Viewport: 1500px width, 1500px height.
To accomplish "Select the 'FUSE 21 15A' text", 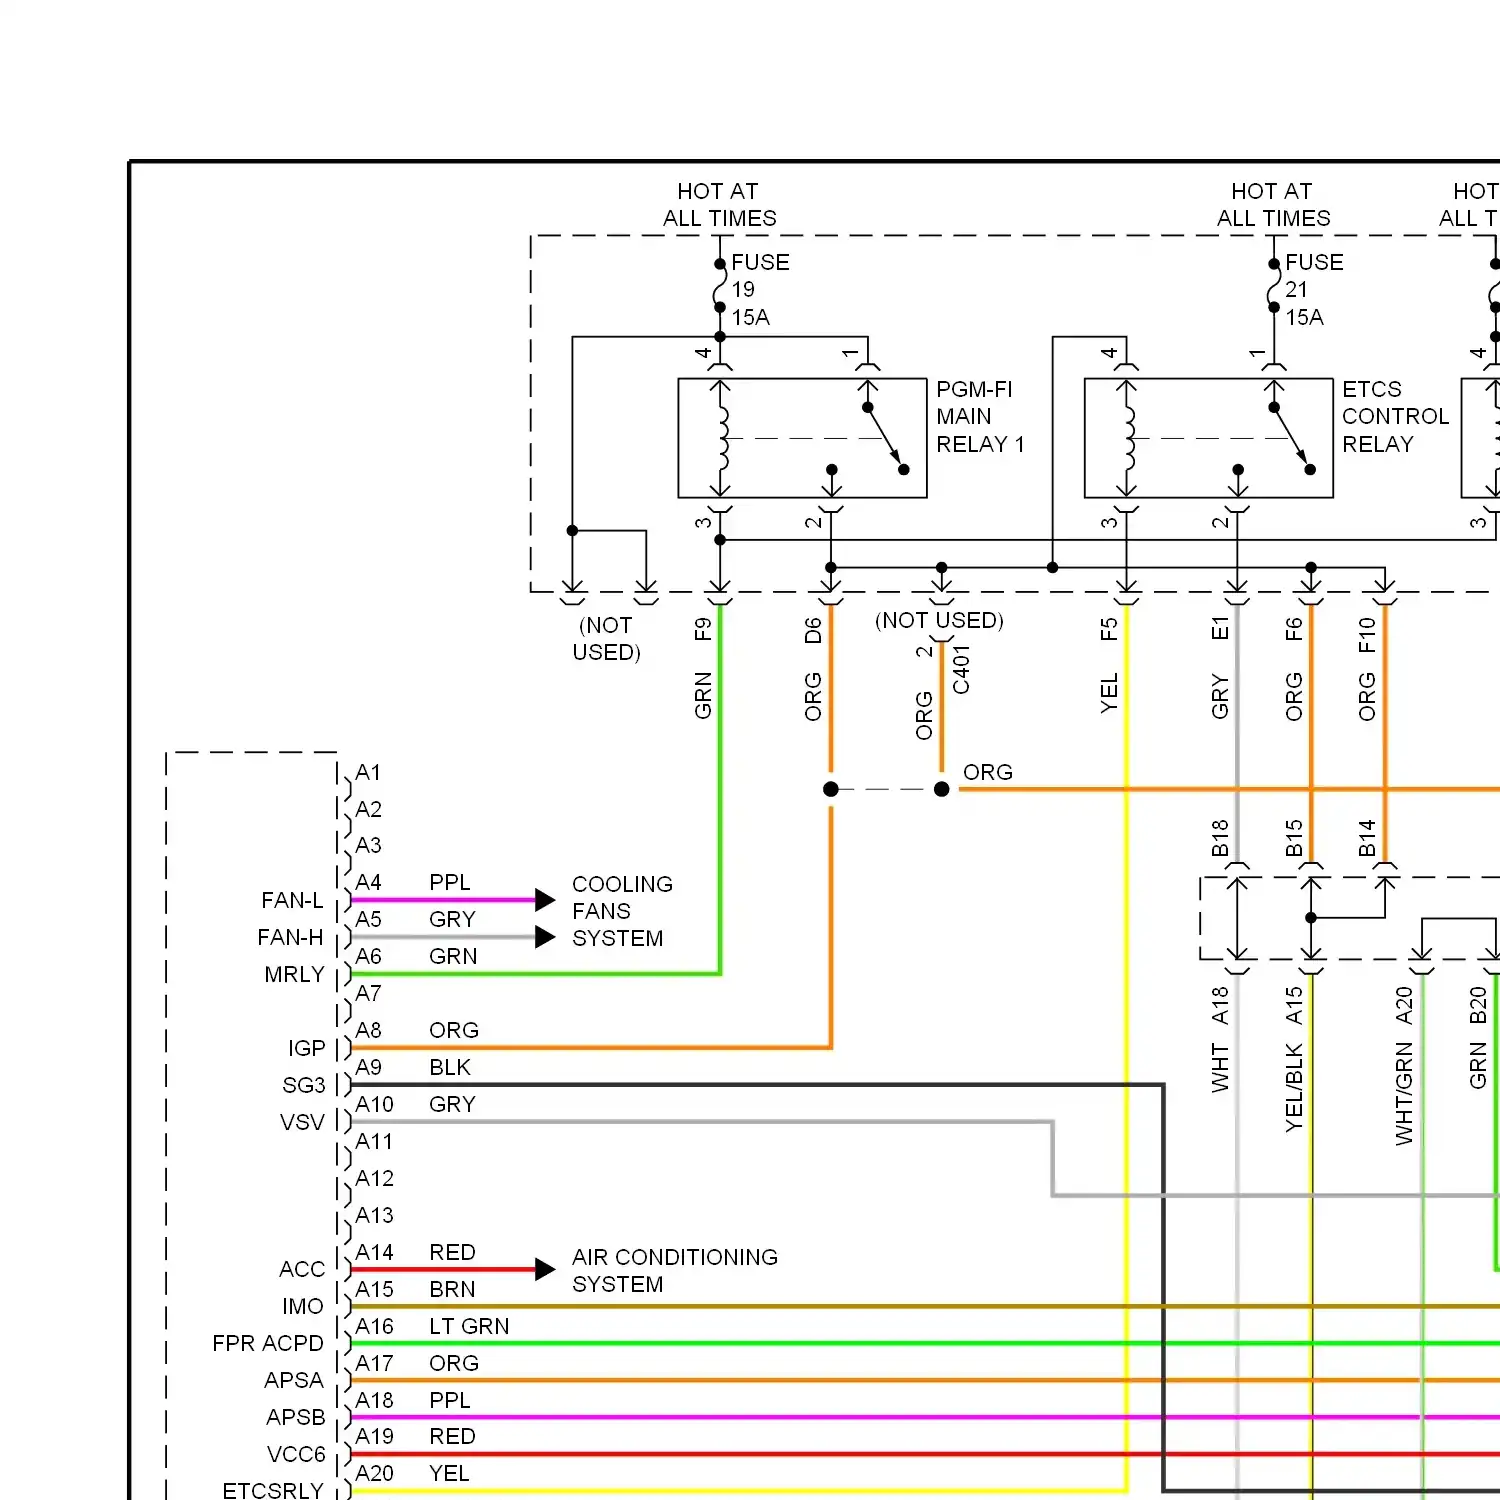I will pyautogui.click(x=1314, y=290).
